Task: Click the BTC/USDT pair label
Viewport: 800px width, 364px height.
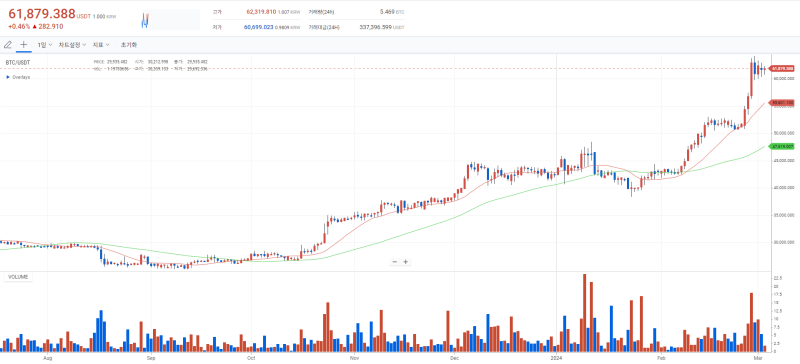Action: click(18, 63)
